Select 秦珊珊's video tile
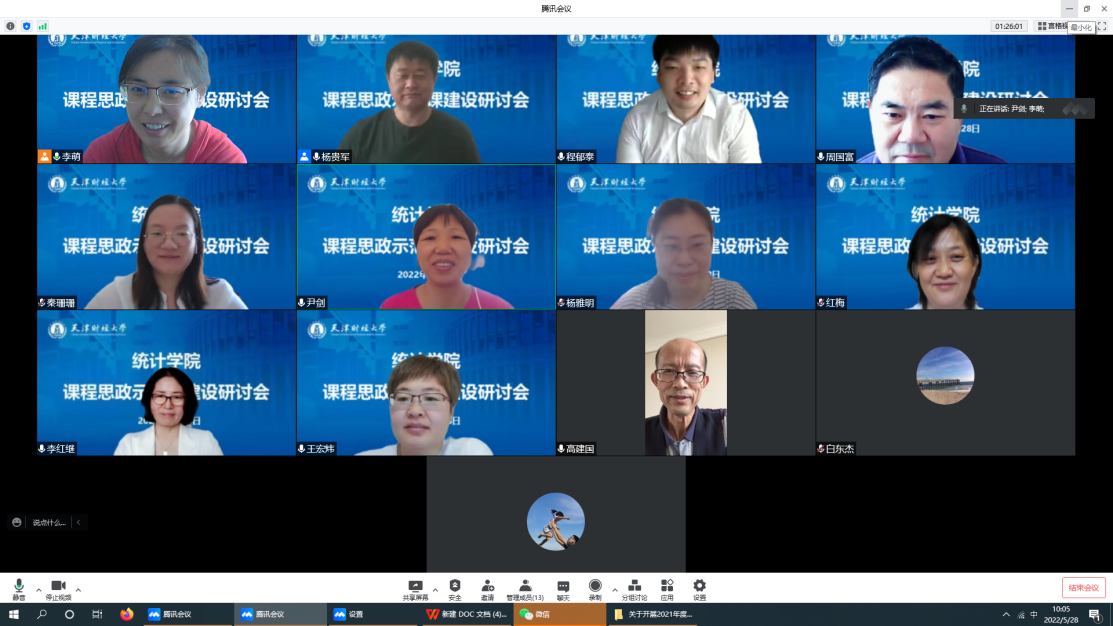1113x626 pixels. (x=166, y=237)
